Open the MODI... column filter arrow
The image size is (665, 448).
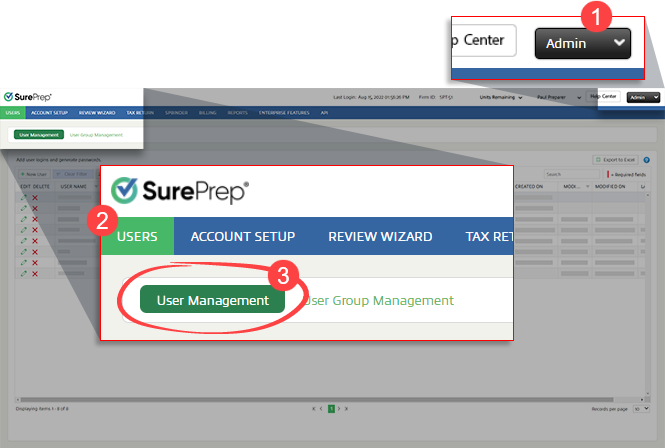(587, 187)
